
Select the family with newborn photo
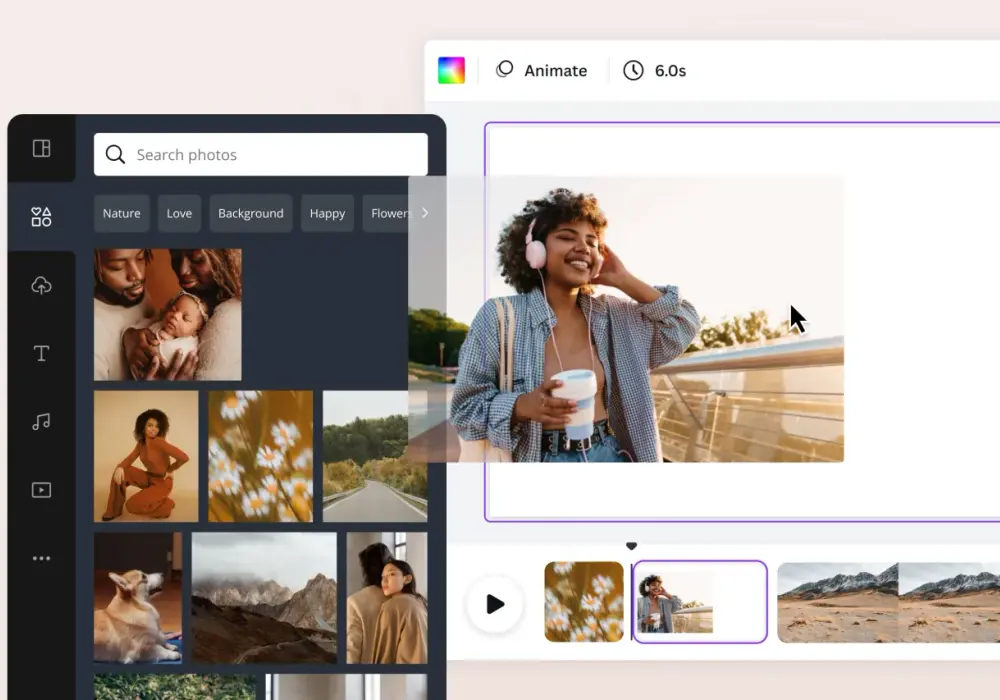(x=168, y=314)
